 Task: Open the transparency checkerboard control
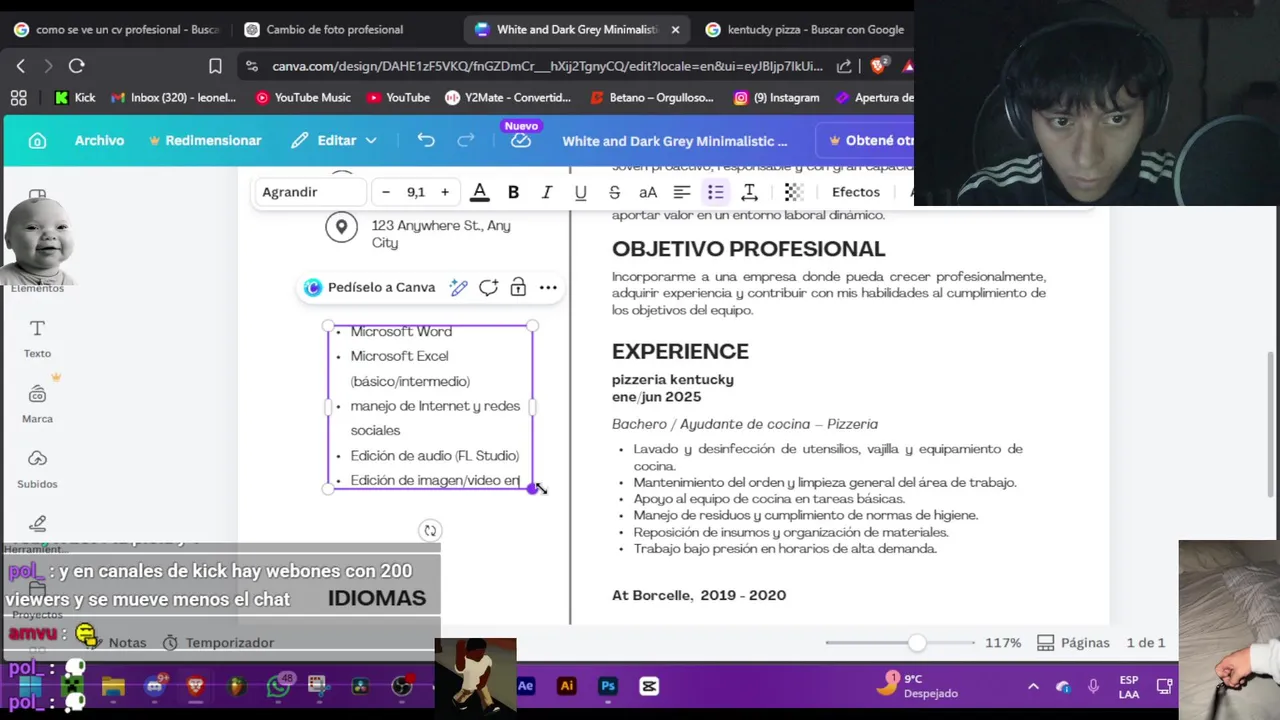point(793,192)
